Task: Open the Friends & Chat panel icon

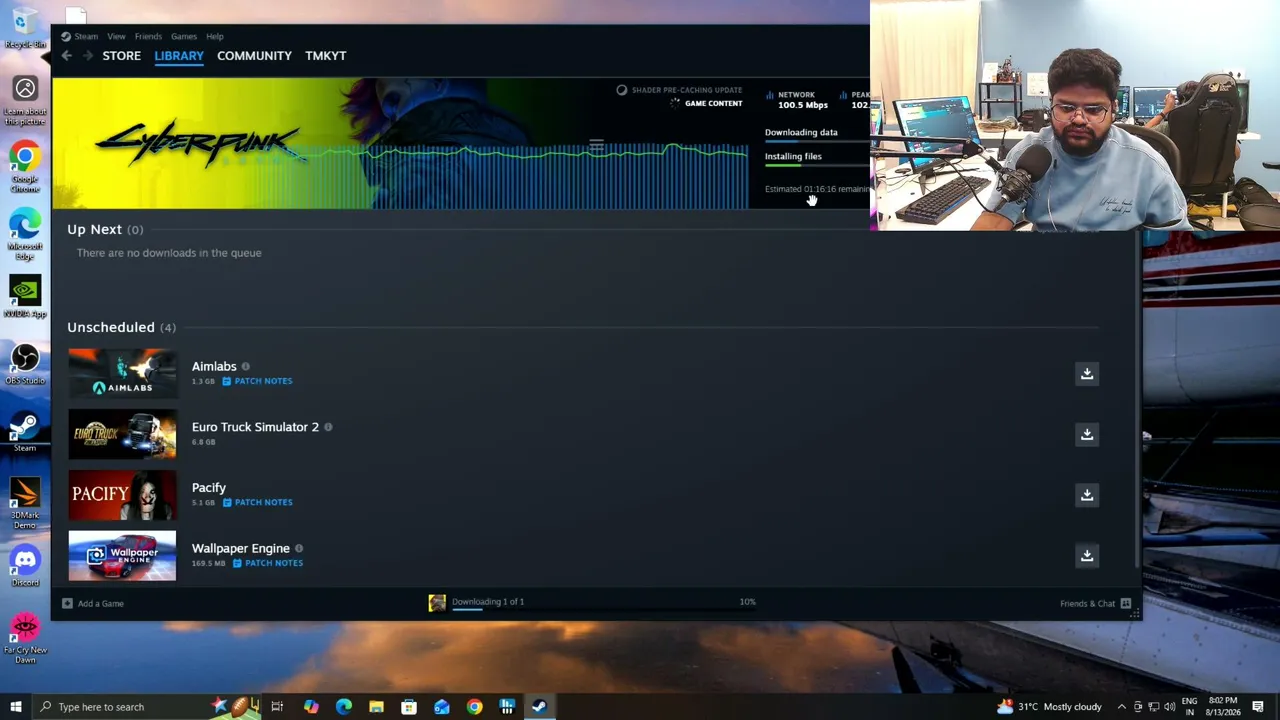Action: coord(1126,603)
